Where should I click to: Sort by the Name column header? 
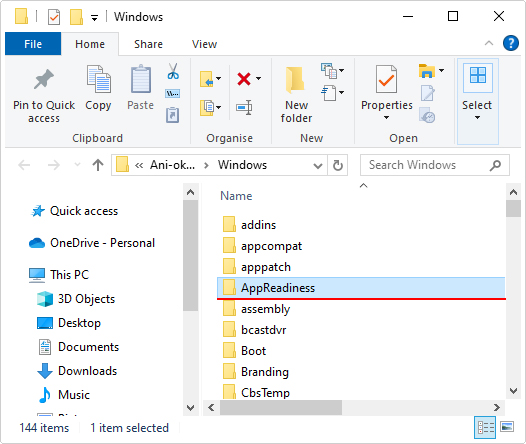pos(236,196)
